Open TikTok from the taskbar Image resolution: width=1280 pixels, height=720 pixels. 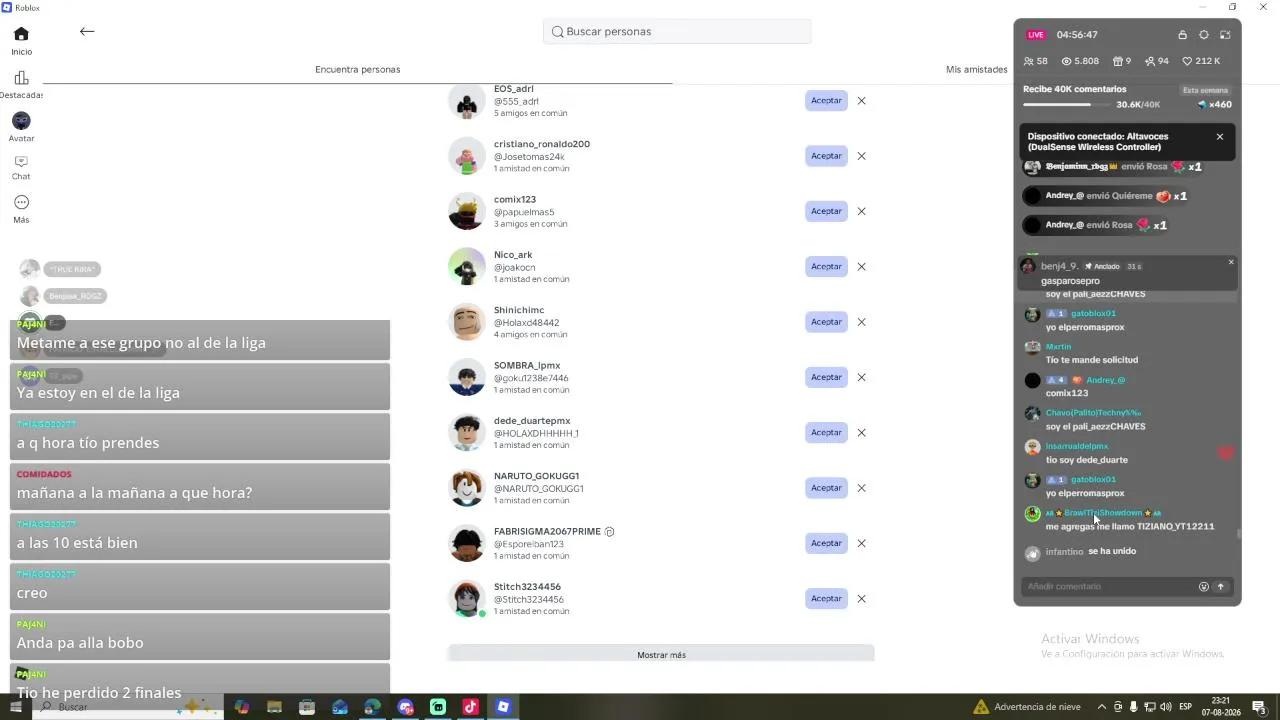(x=470, y=707)
